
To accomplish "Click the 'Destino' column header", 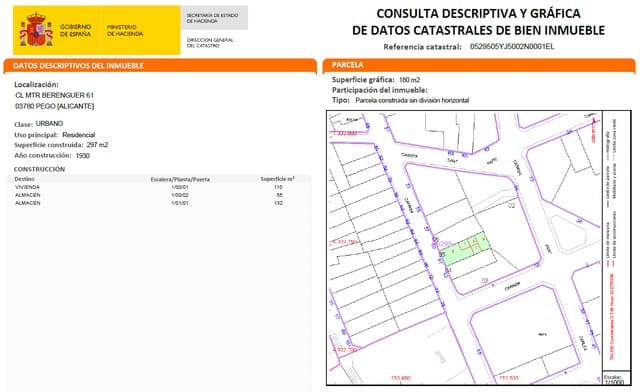I will click(24, 179).
